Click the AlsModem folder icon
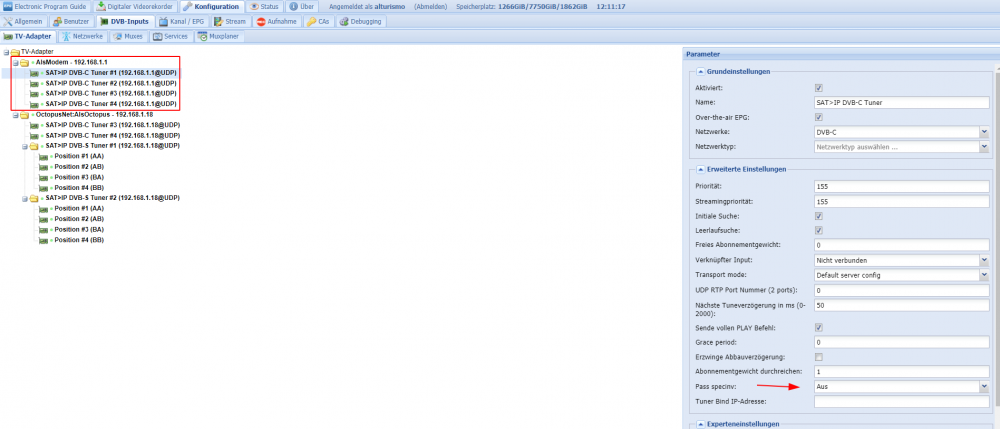The width and height of the screenshot is (1000, 429). 24,62
